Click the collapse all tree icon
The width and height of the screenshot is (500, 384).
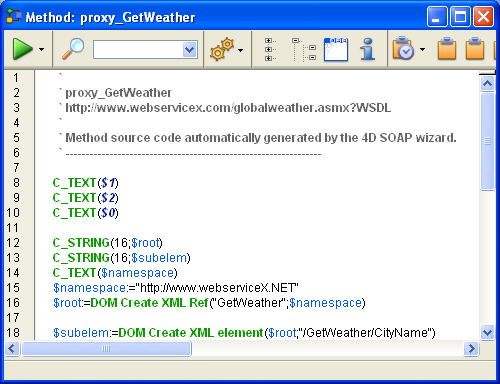tap(304, 49)
